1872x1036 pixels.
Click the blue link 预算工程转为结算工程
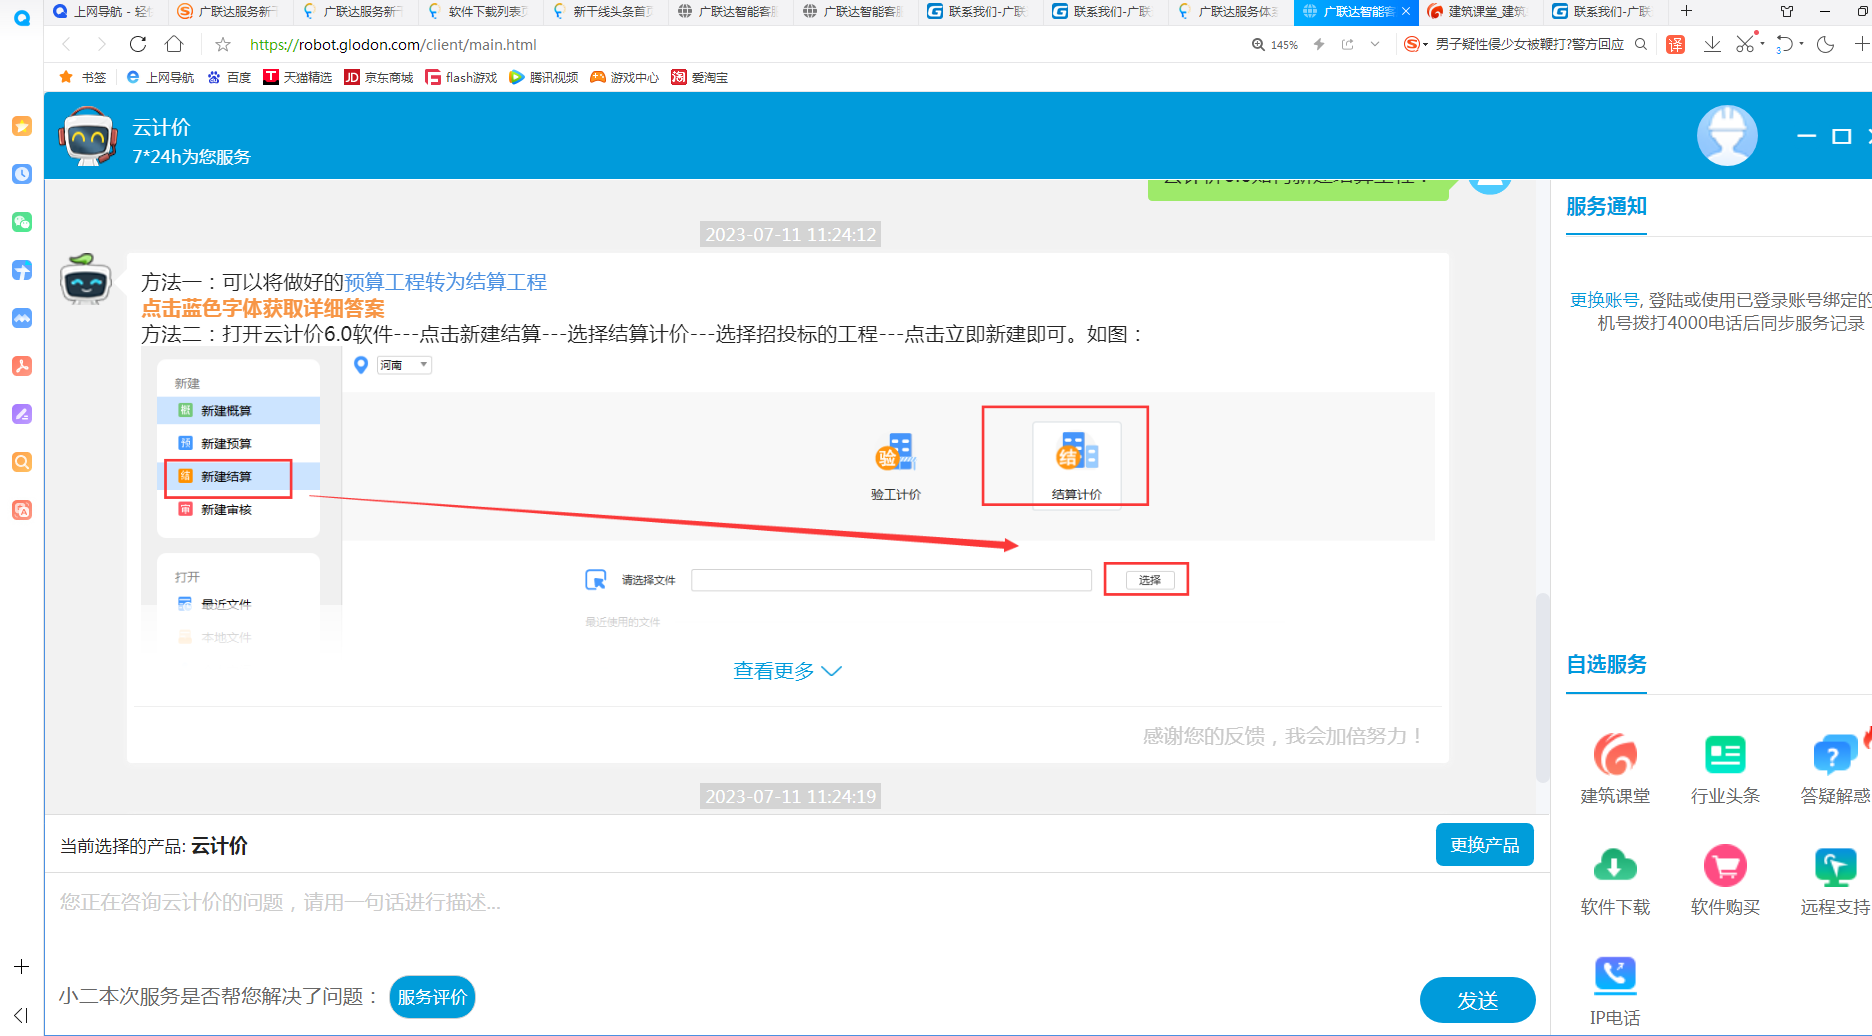445,282
